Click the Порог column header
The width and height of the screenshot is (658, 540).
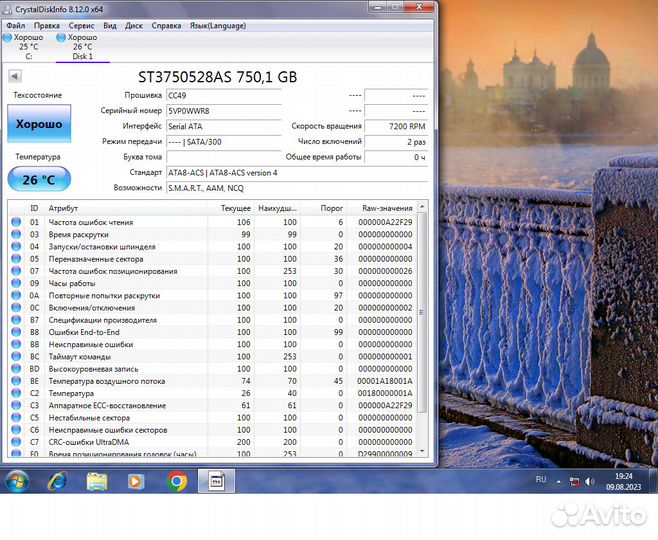pyautogui.click(x=323, y=208)
